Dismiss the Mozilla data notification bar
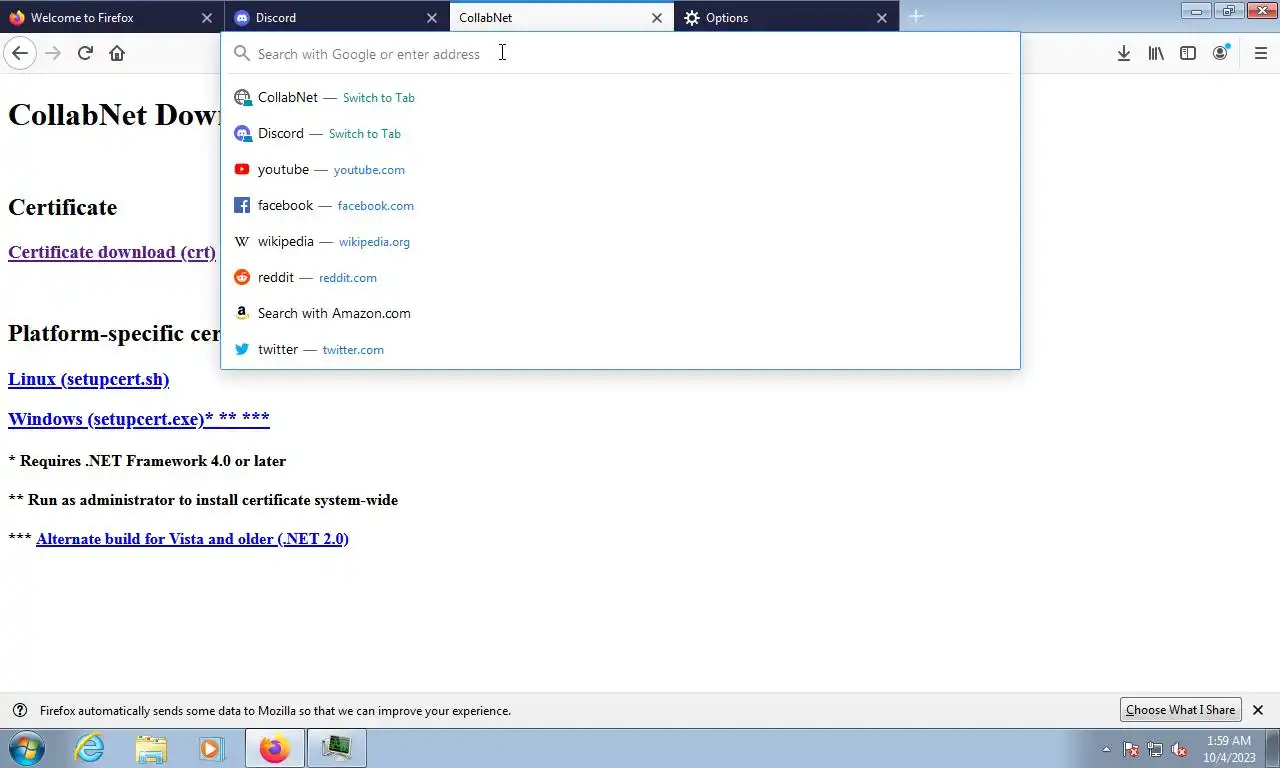The image size is (1280, 768). (x=1258, y=710)
